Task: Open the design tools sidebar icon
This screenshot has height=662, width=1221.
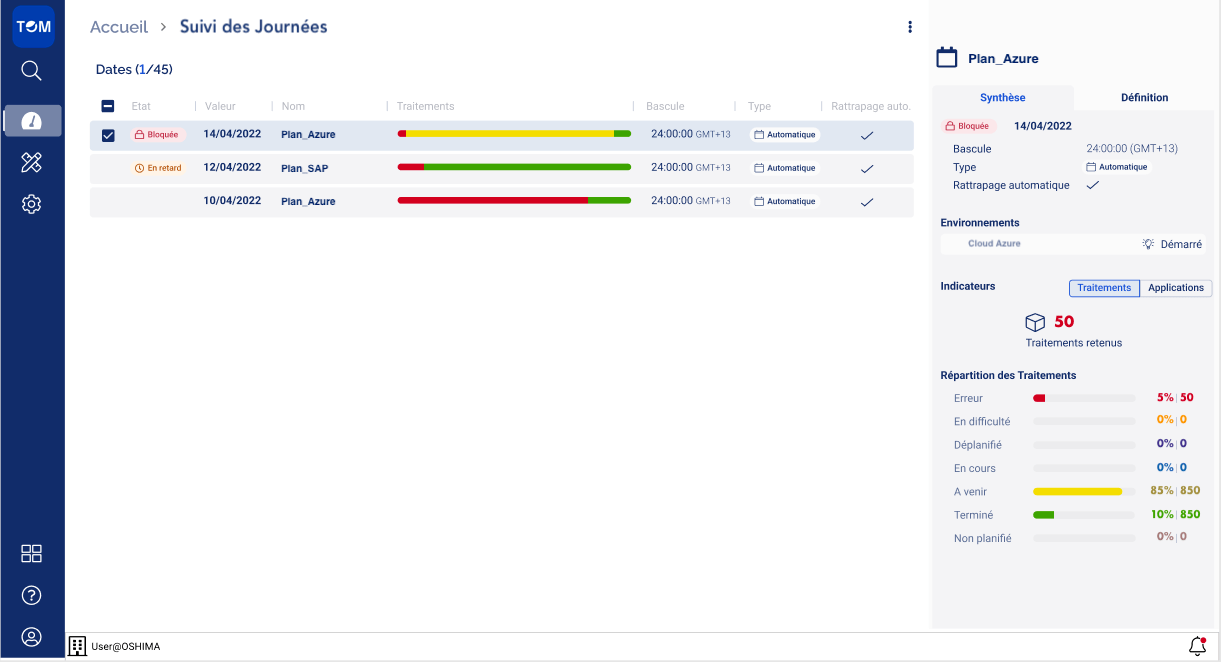Action: (x=32, y=163)
